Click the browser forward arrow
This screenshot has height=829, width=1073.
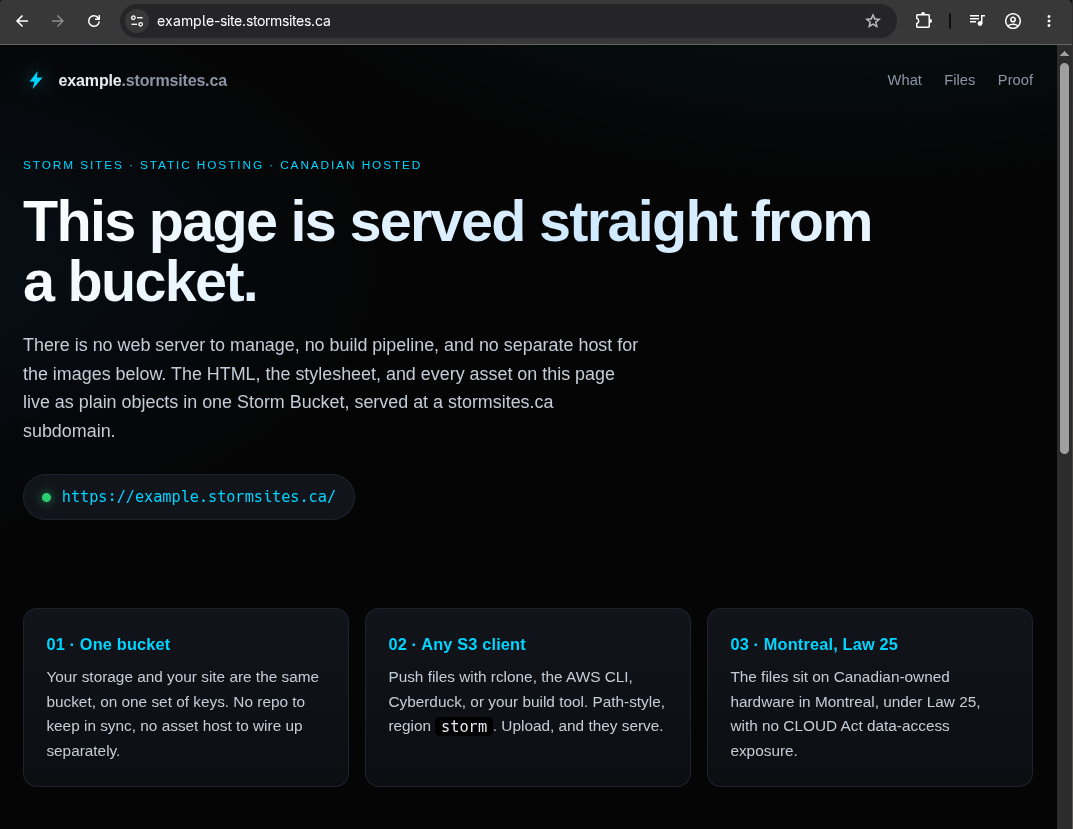[58, 21]
